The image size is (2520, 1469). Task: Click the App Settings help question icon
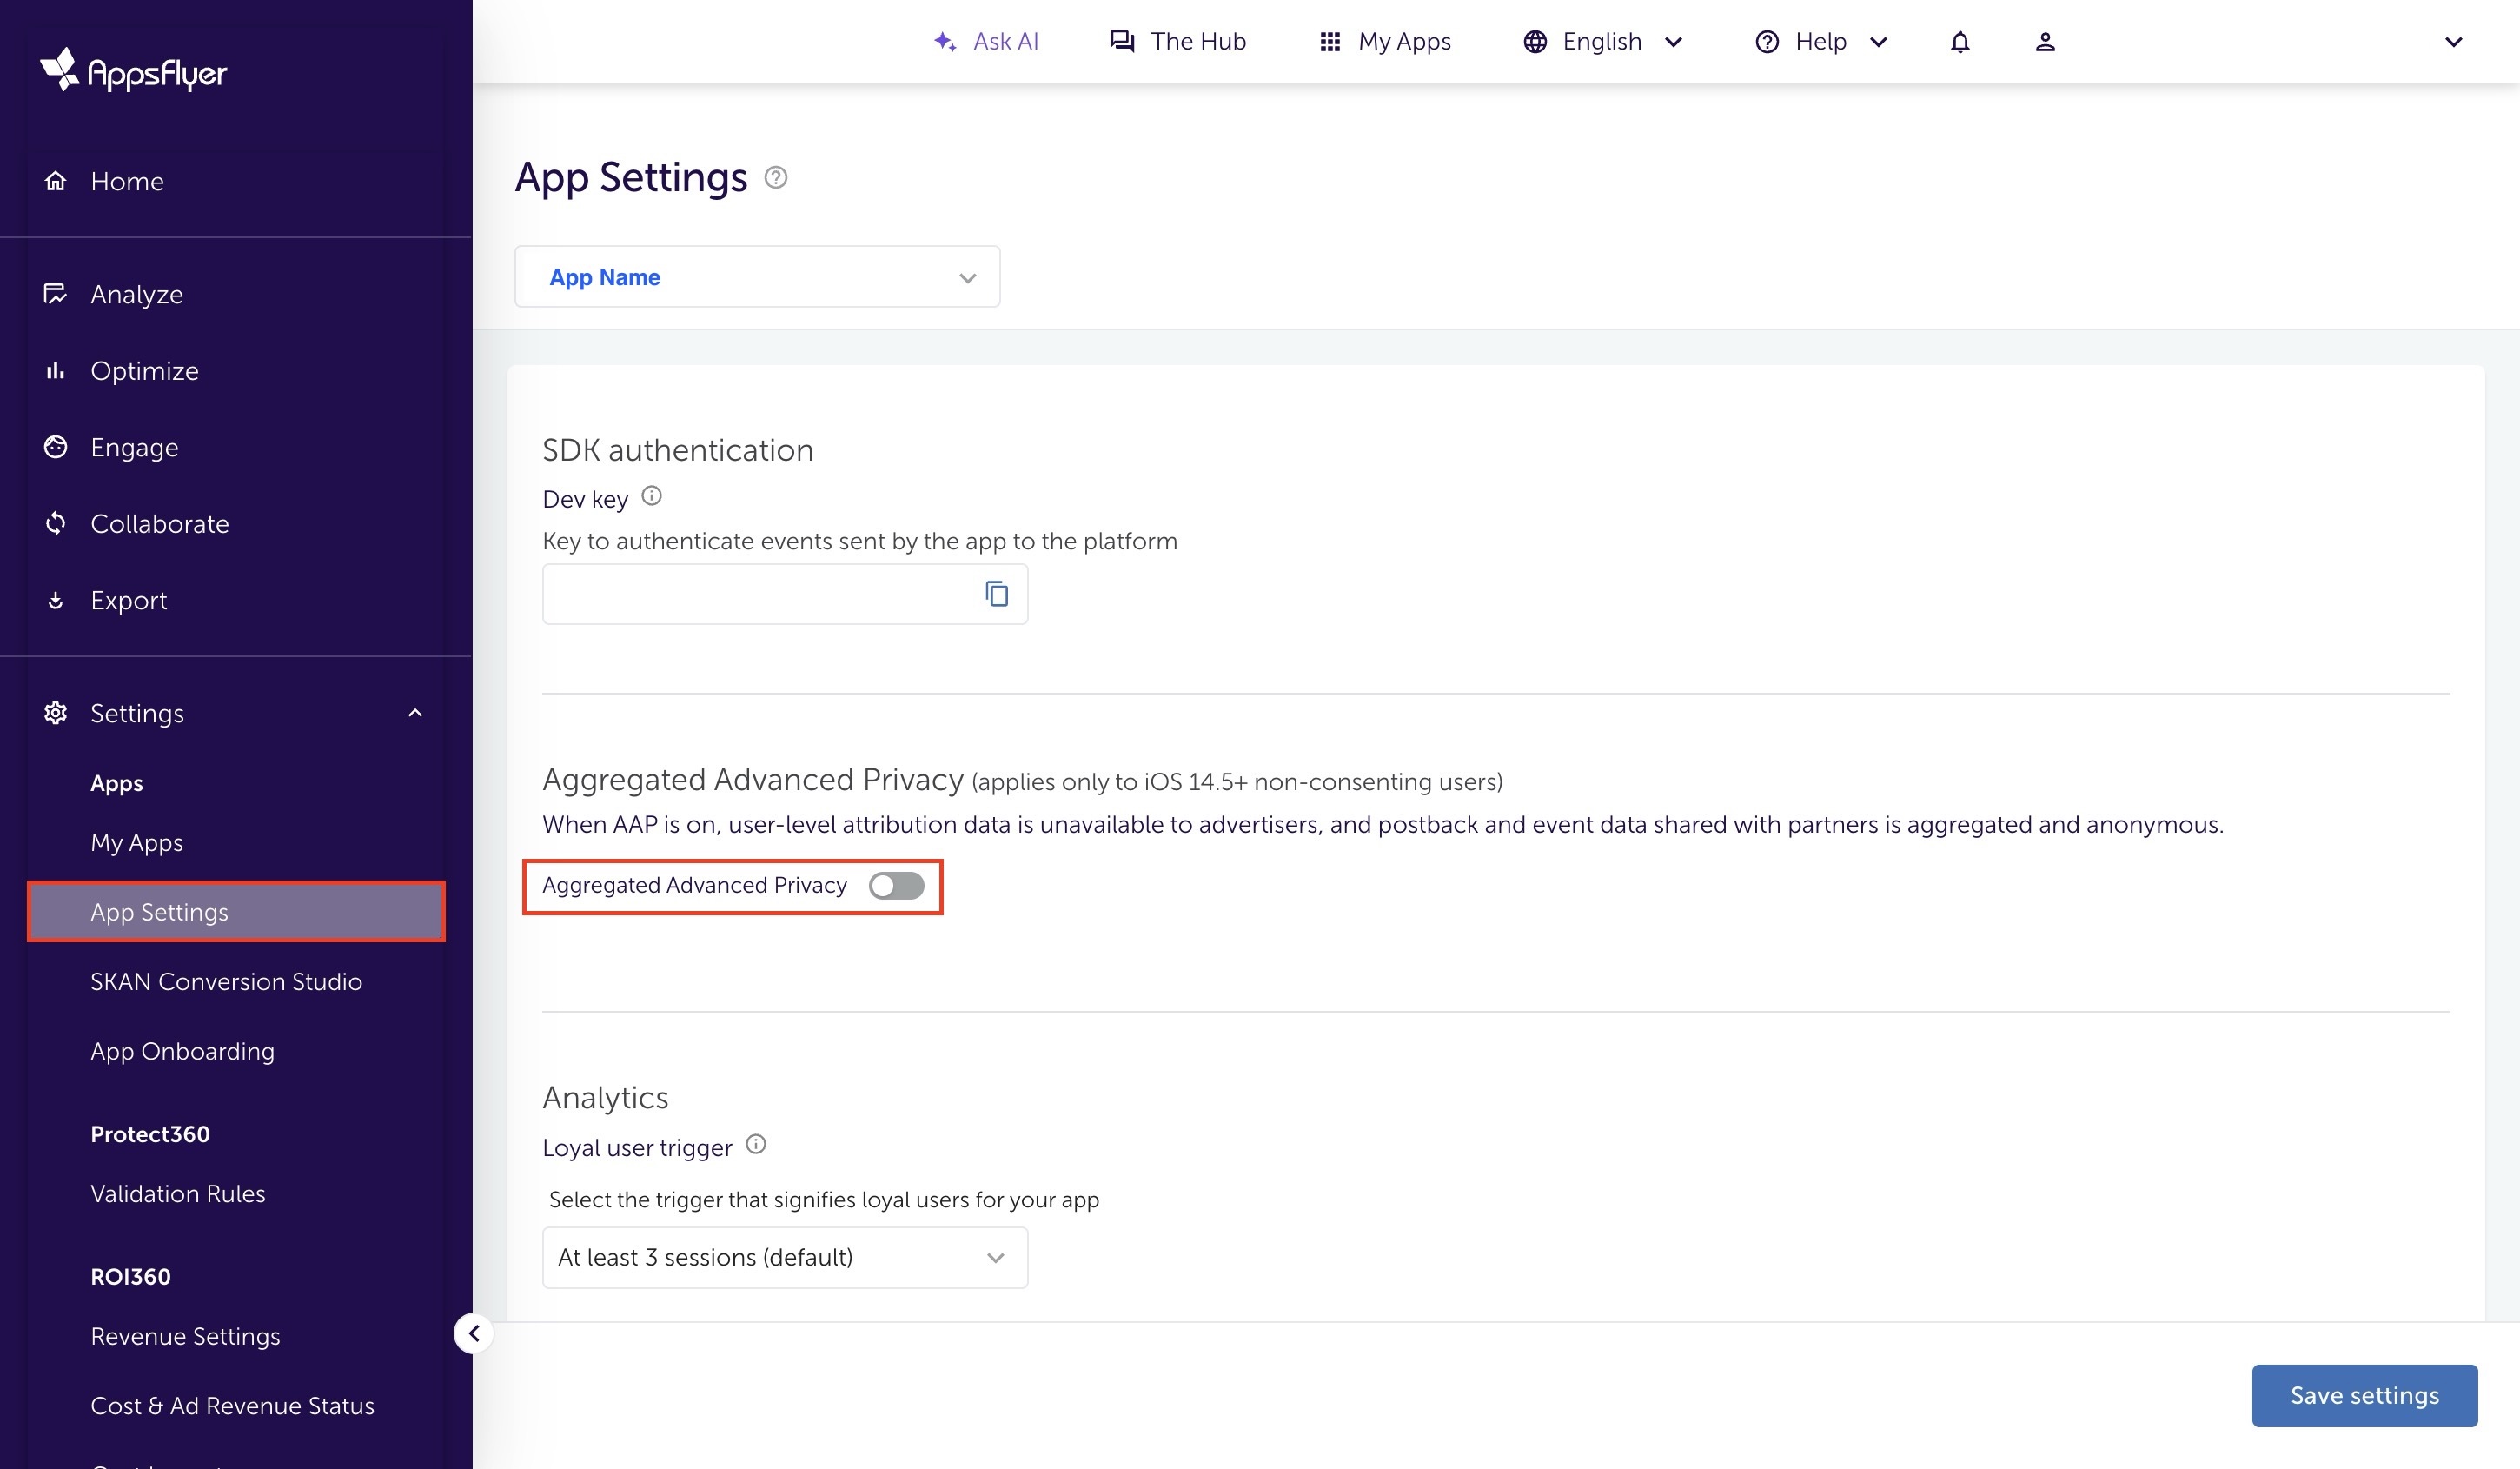(776, 178)
